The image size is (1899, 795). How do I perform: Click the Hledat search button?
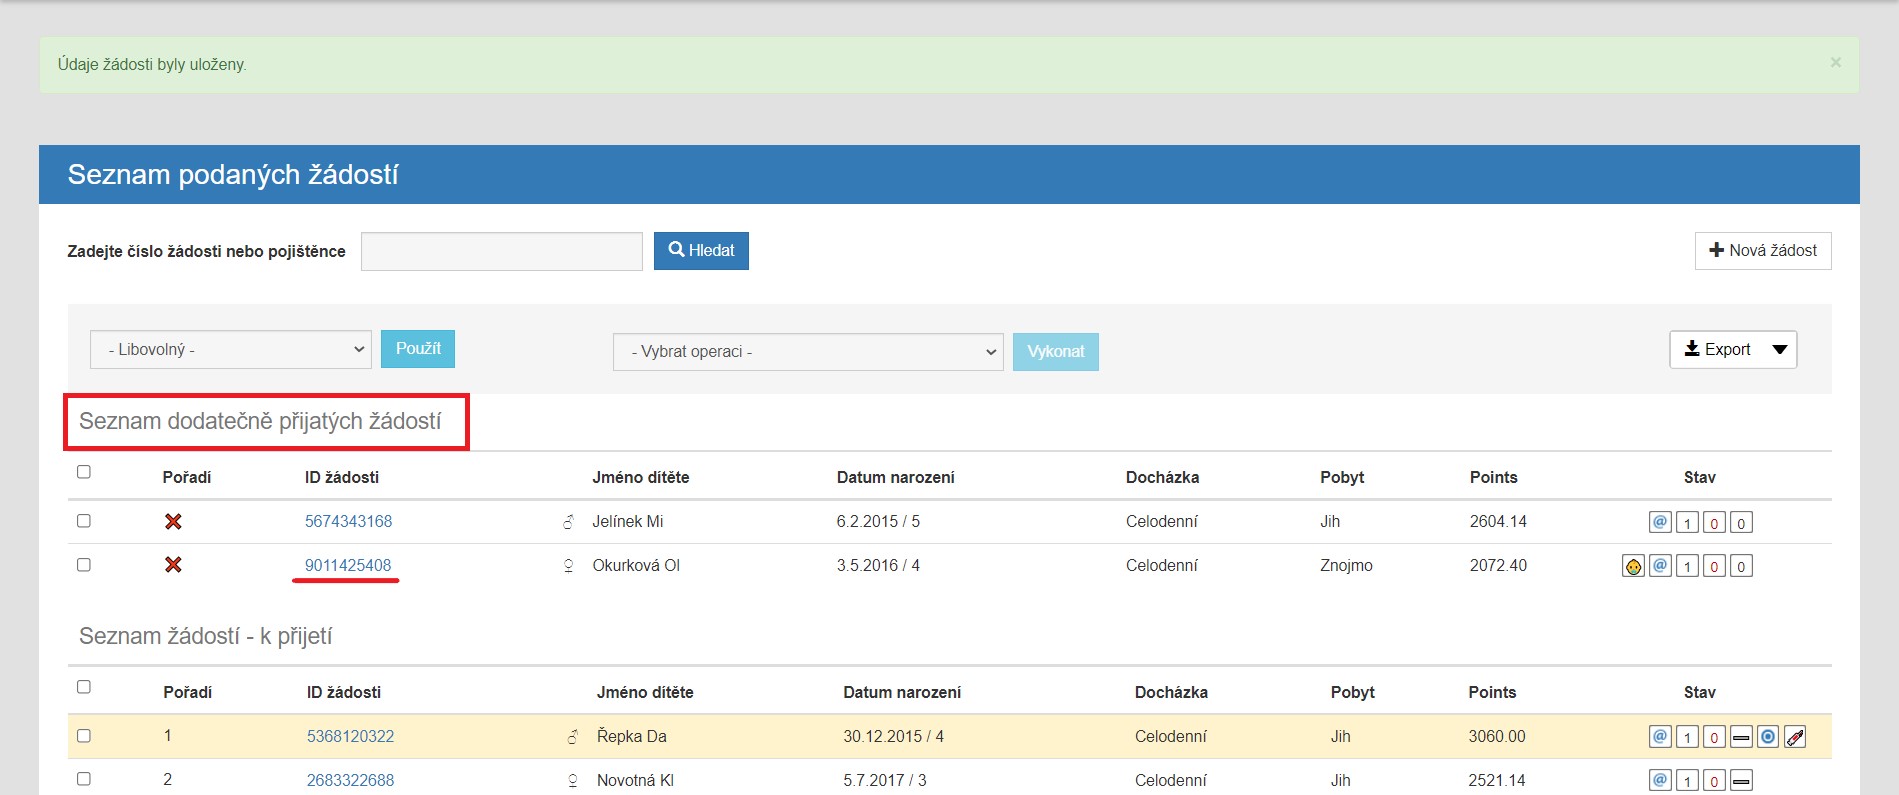tap(701, 251)
